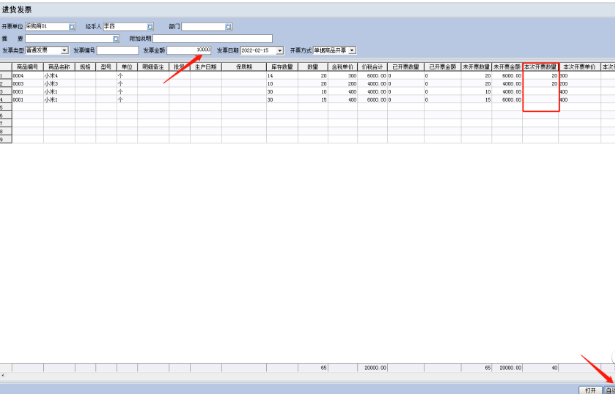Image resolution: width=615 pixels, height=394 pixels.
Task: Open lookup icon in 摘要 field
Action: pyautogui.click(x=116, y=39)
